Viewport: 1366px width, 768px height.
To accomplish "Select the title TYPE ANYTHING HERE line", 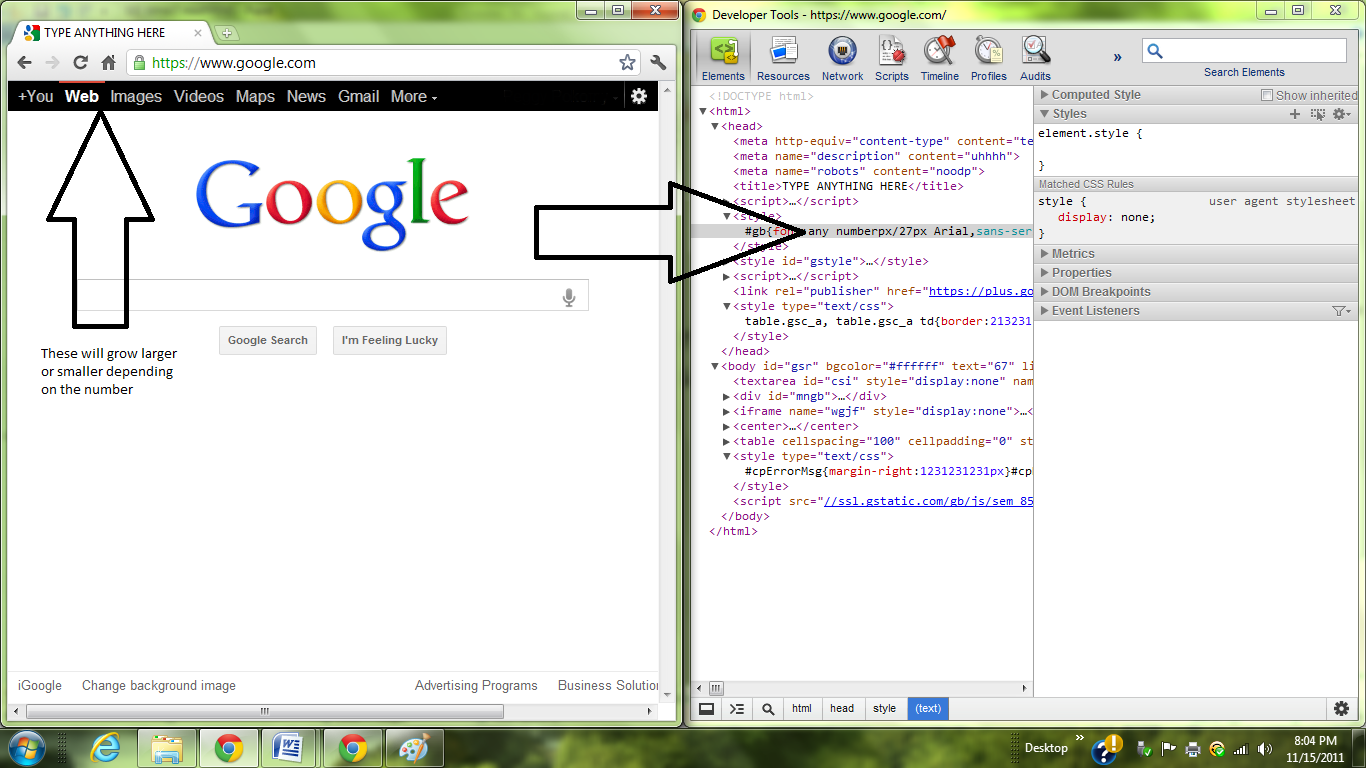I will coord(848,187).
